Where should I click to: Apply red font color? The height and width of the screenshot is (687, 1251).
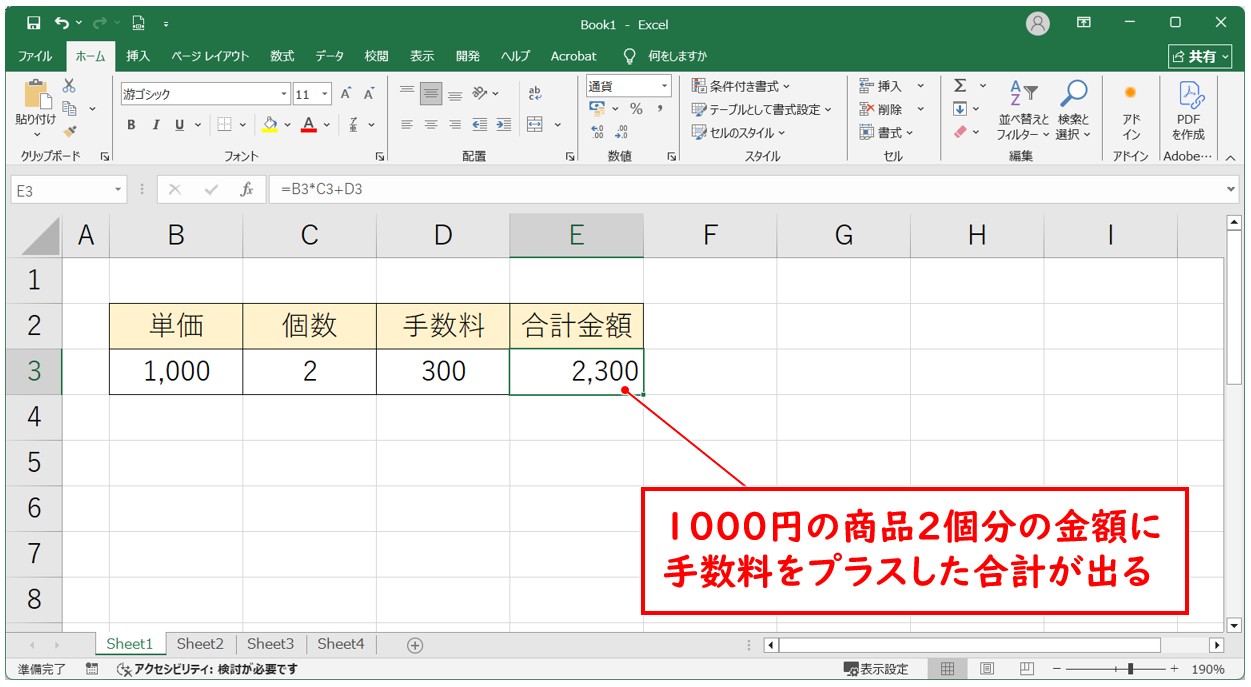pyautogui.click(x=309, y=125)
